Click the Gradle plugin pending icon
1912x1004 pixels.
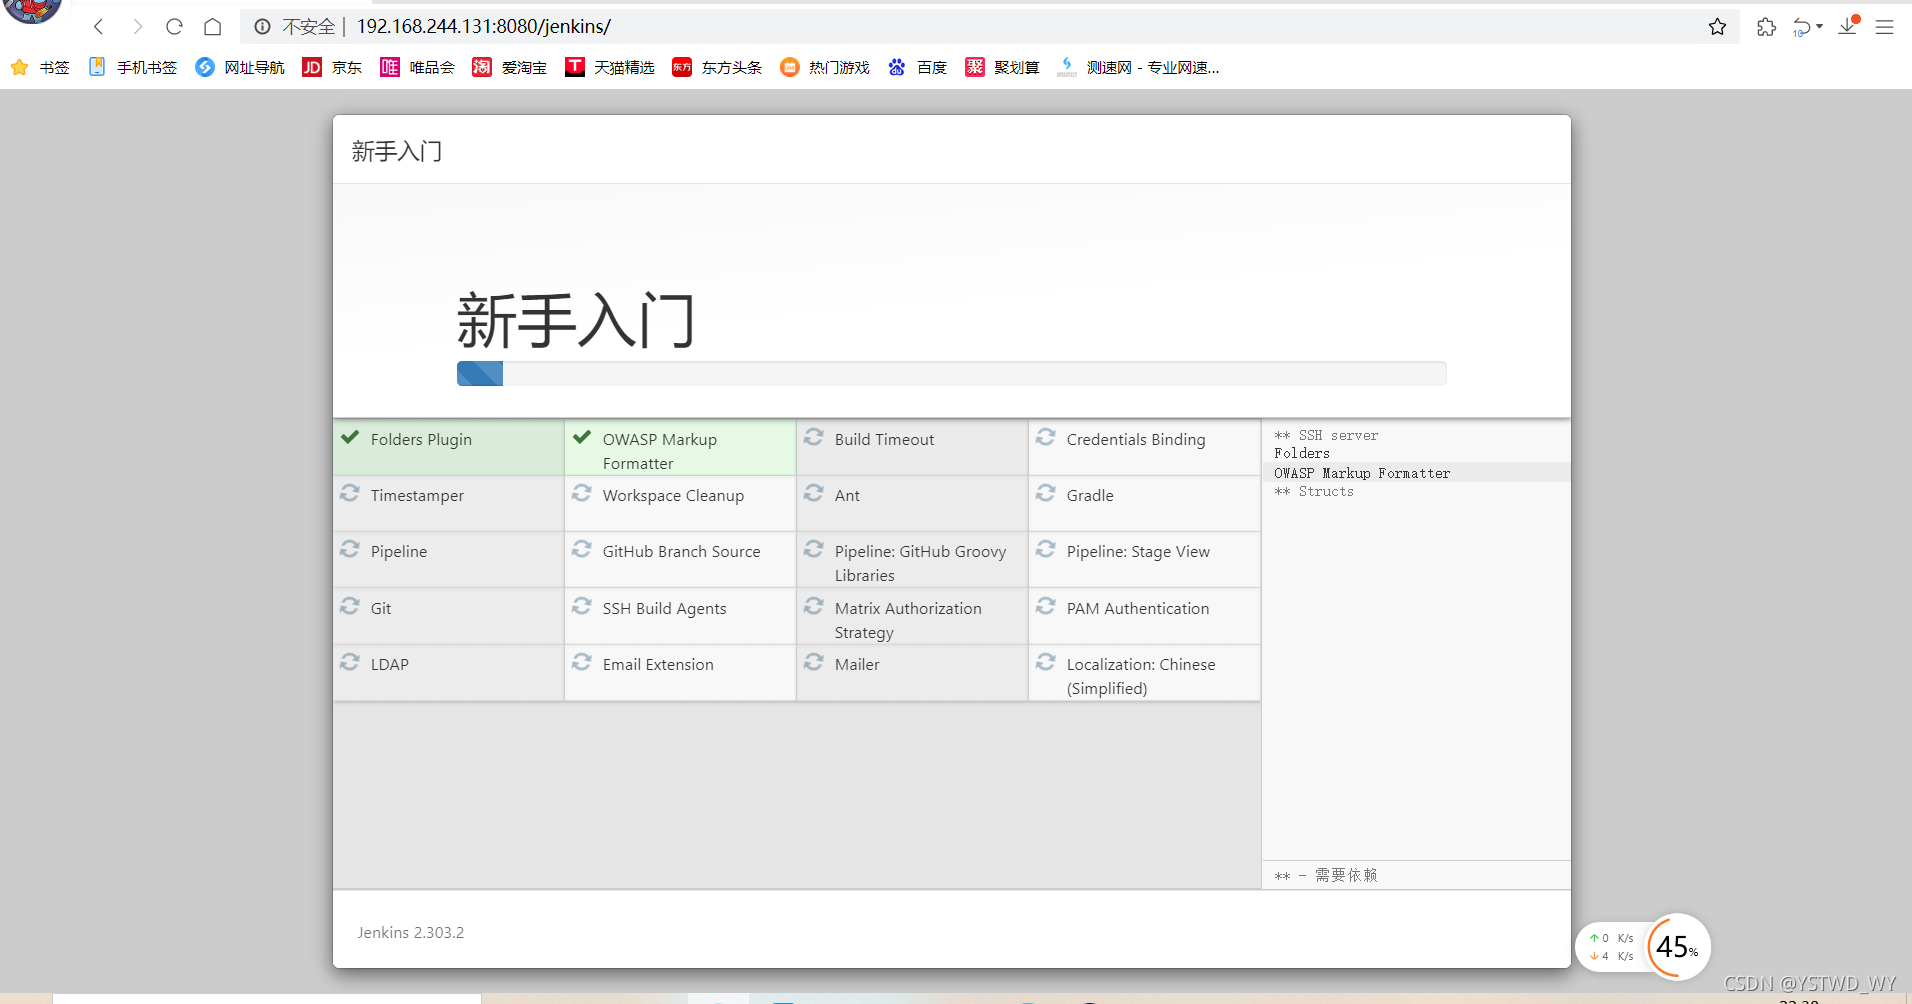pos(1046,493)
